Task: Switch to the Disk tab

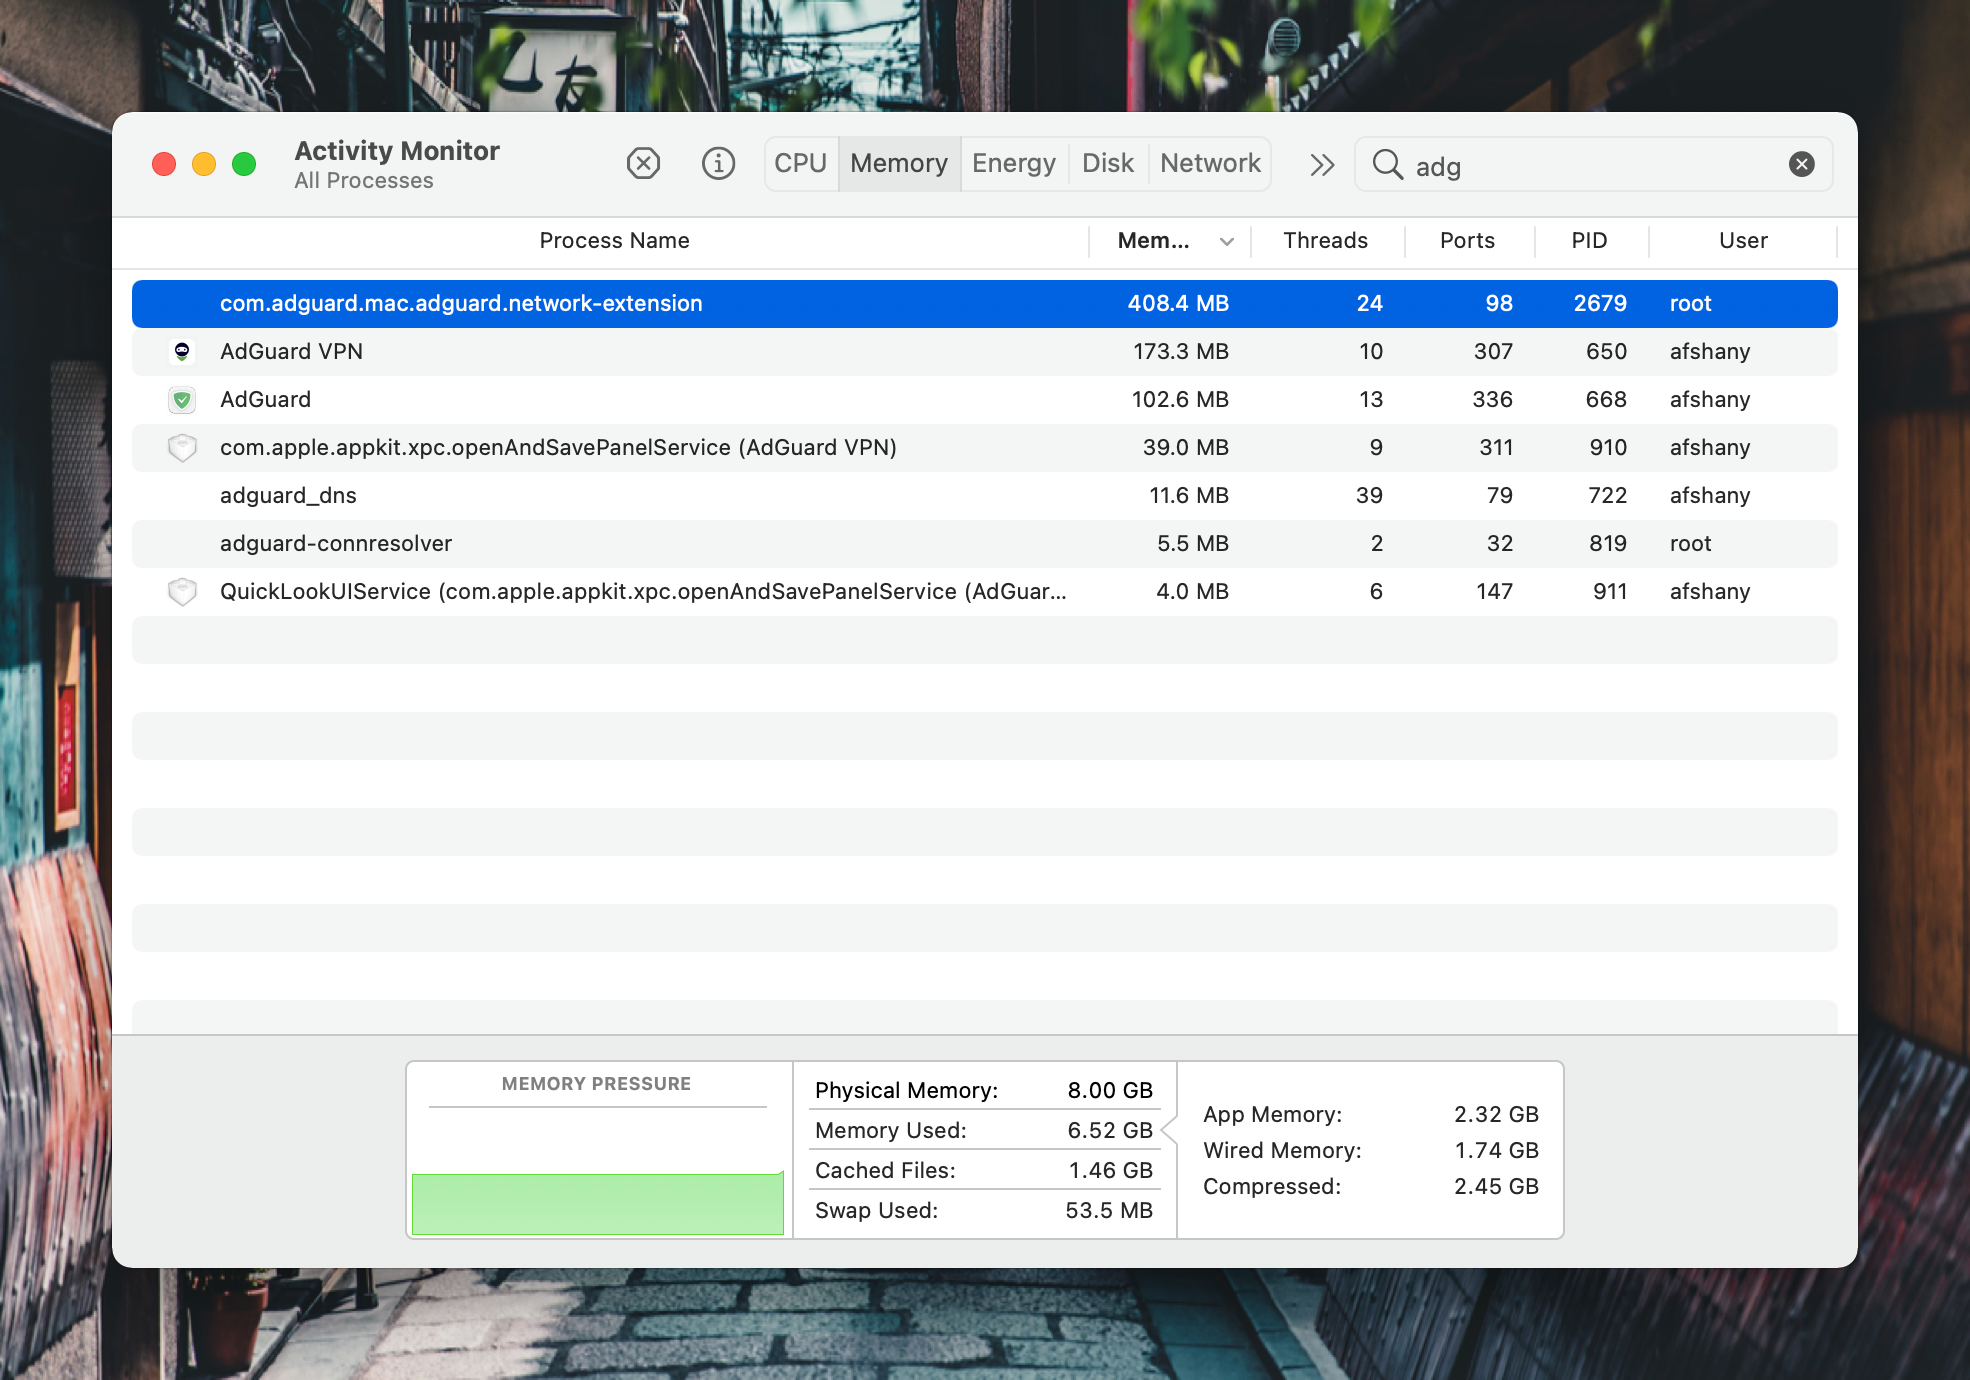Action: point(1108,163)
